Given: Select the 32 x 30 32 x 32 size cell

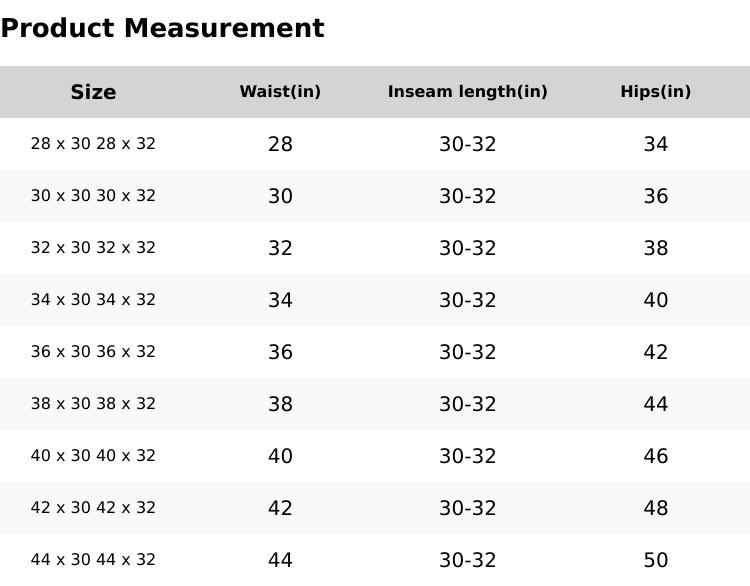Looking at the screenshot, I should click(93, 248).
